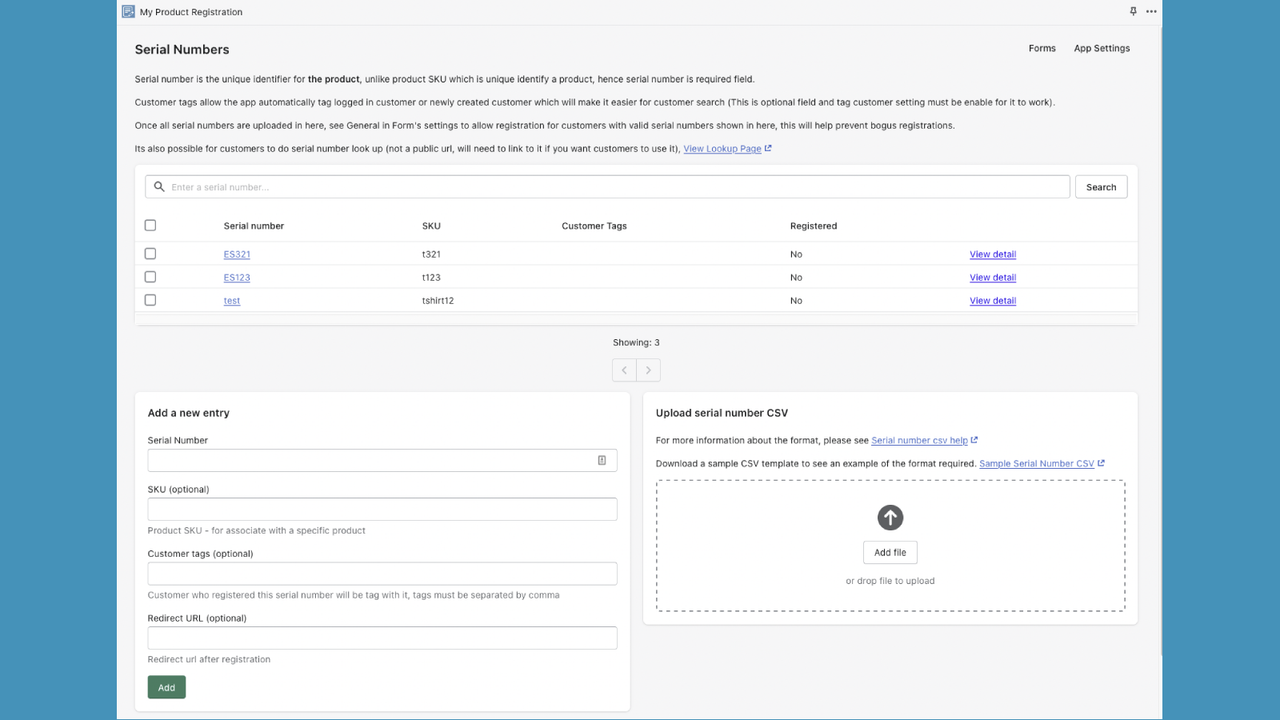Image resolution: width=1280 pixels, height=720 pixels.
Task: Click the Showing: 3 count text
Action: click(636, 342)
